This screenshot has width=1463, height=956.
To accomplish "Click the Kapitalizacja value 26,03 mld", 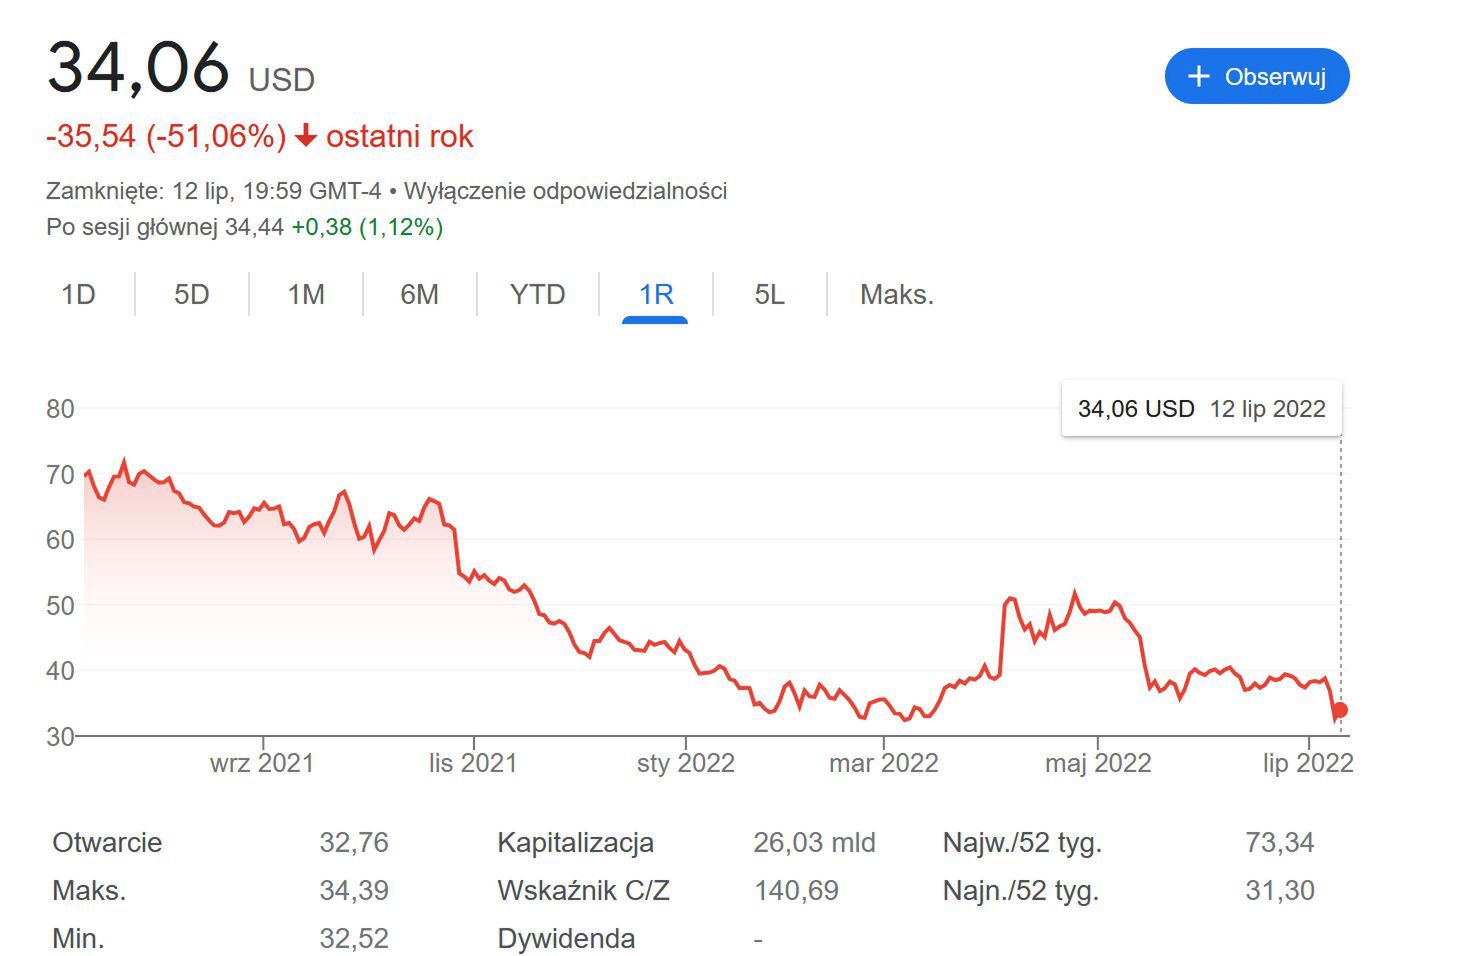I will pyautogui.click(x=814, y=842).
